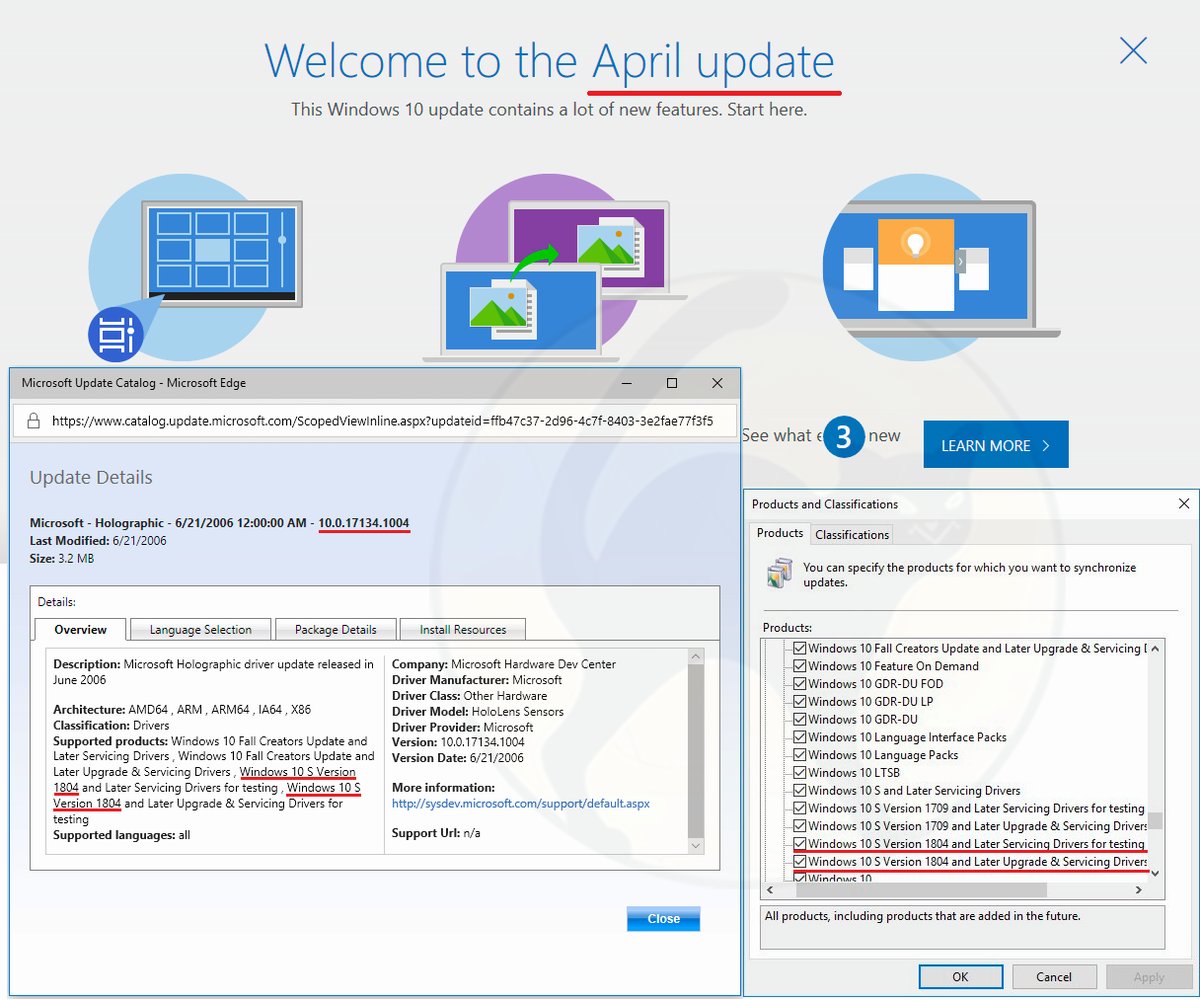Click the lock icon in the address bar
The width and height of the screenshot is (1200, 1000).
coord(33,421)
